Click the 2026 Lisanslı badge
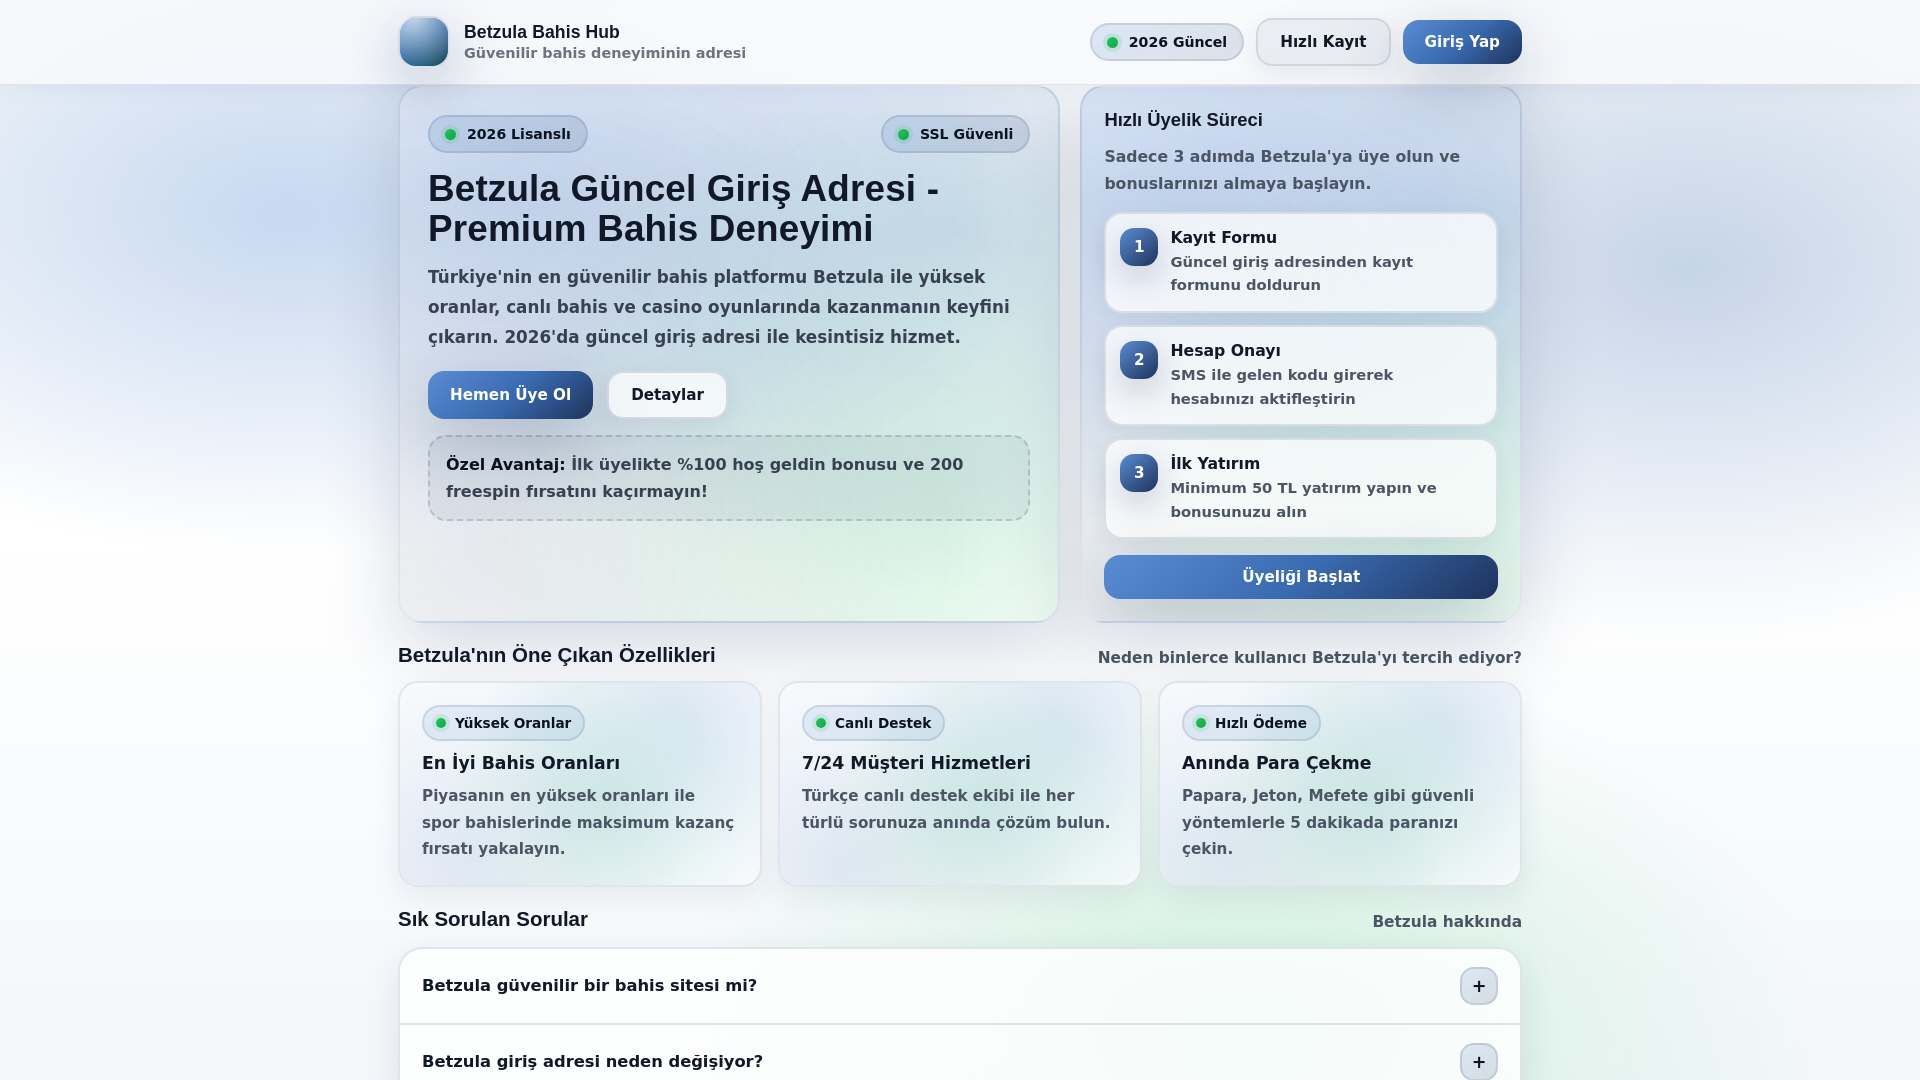The image size is (1920, 1080). point(507,134)
